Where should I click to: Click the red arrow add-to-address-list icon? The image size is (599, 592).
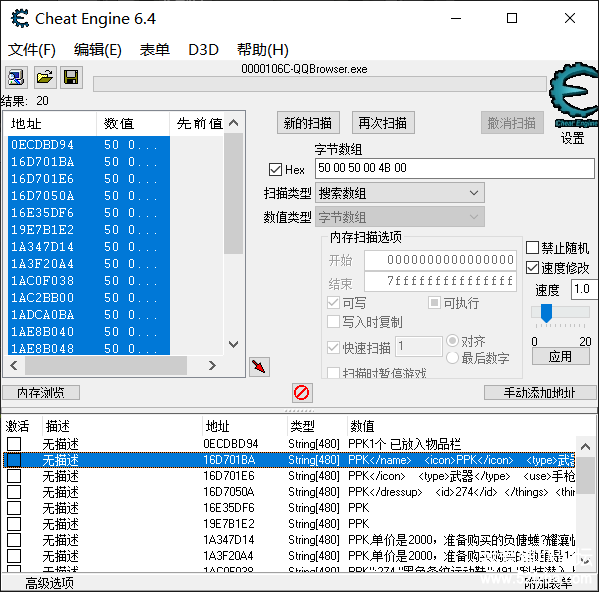(x=259, y=367)
